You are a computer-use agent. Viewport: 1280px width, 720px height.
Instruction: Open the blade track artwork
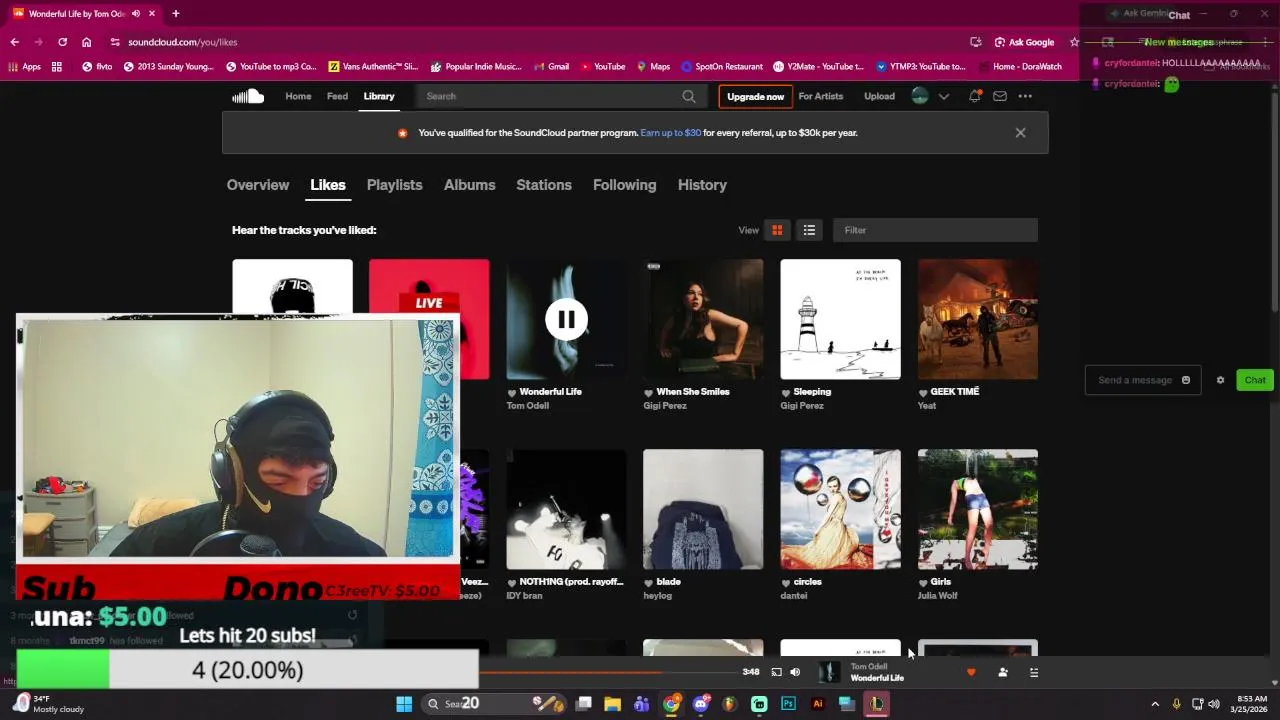(703, 509)
